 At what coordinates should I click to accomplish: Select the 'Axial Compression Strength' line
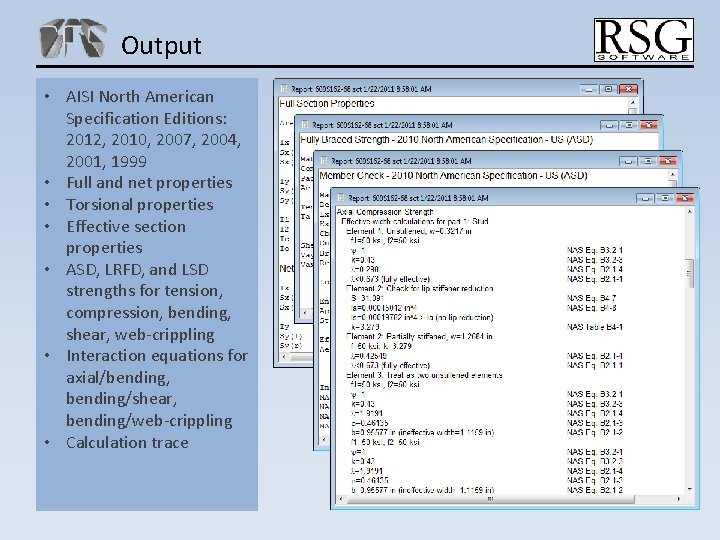(x=385, y=212)
